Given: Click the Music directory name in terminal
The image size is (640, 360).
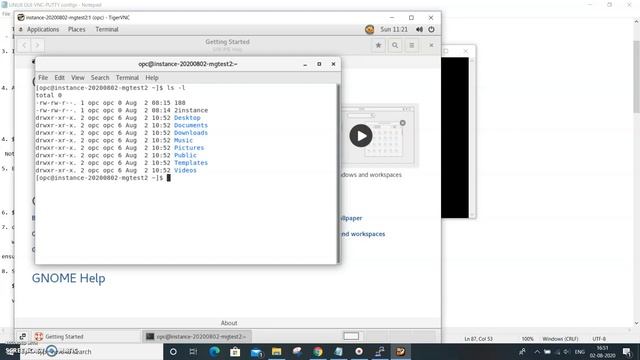Looking at the screenshot, I should [x=183, y=140].
